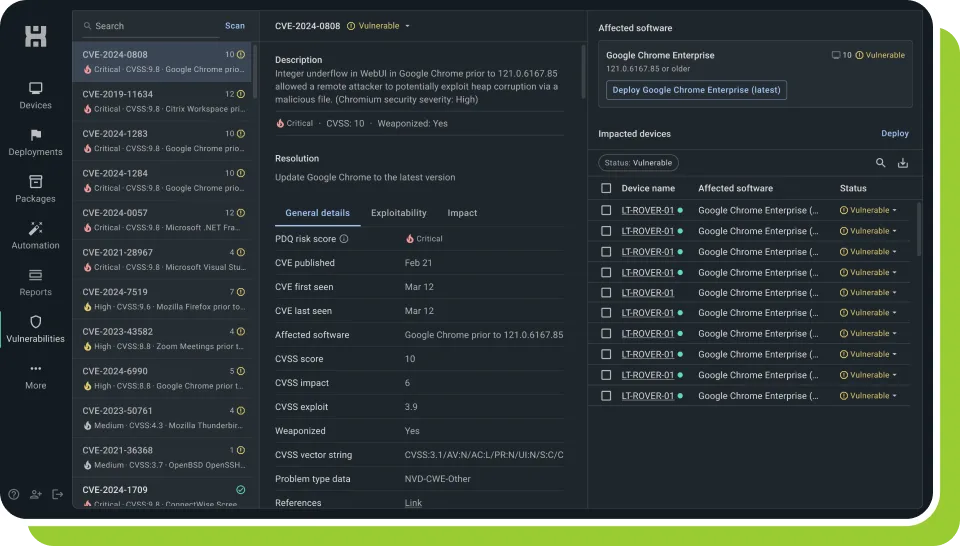Click the sign out icon
Screen dimensions: 960x546
coord(58,494)
